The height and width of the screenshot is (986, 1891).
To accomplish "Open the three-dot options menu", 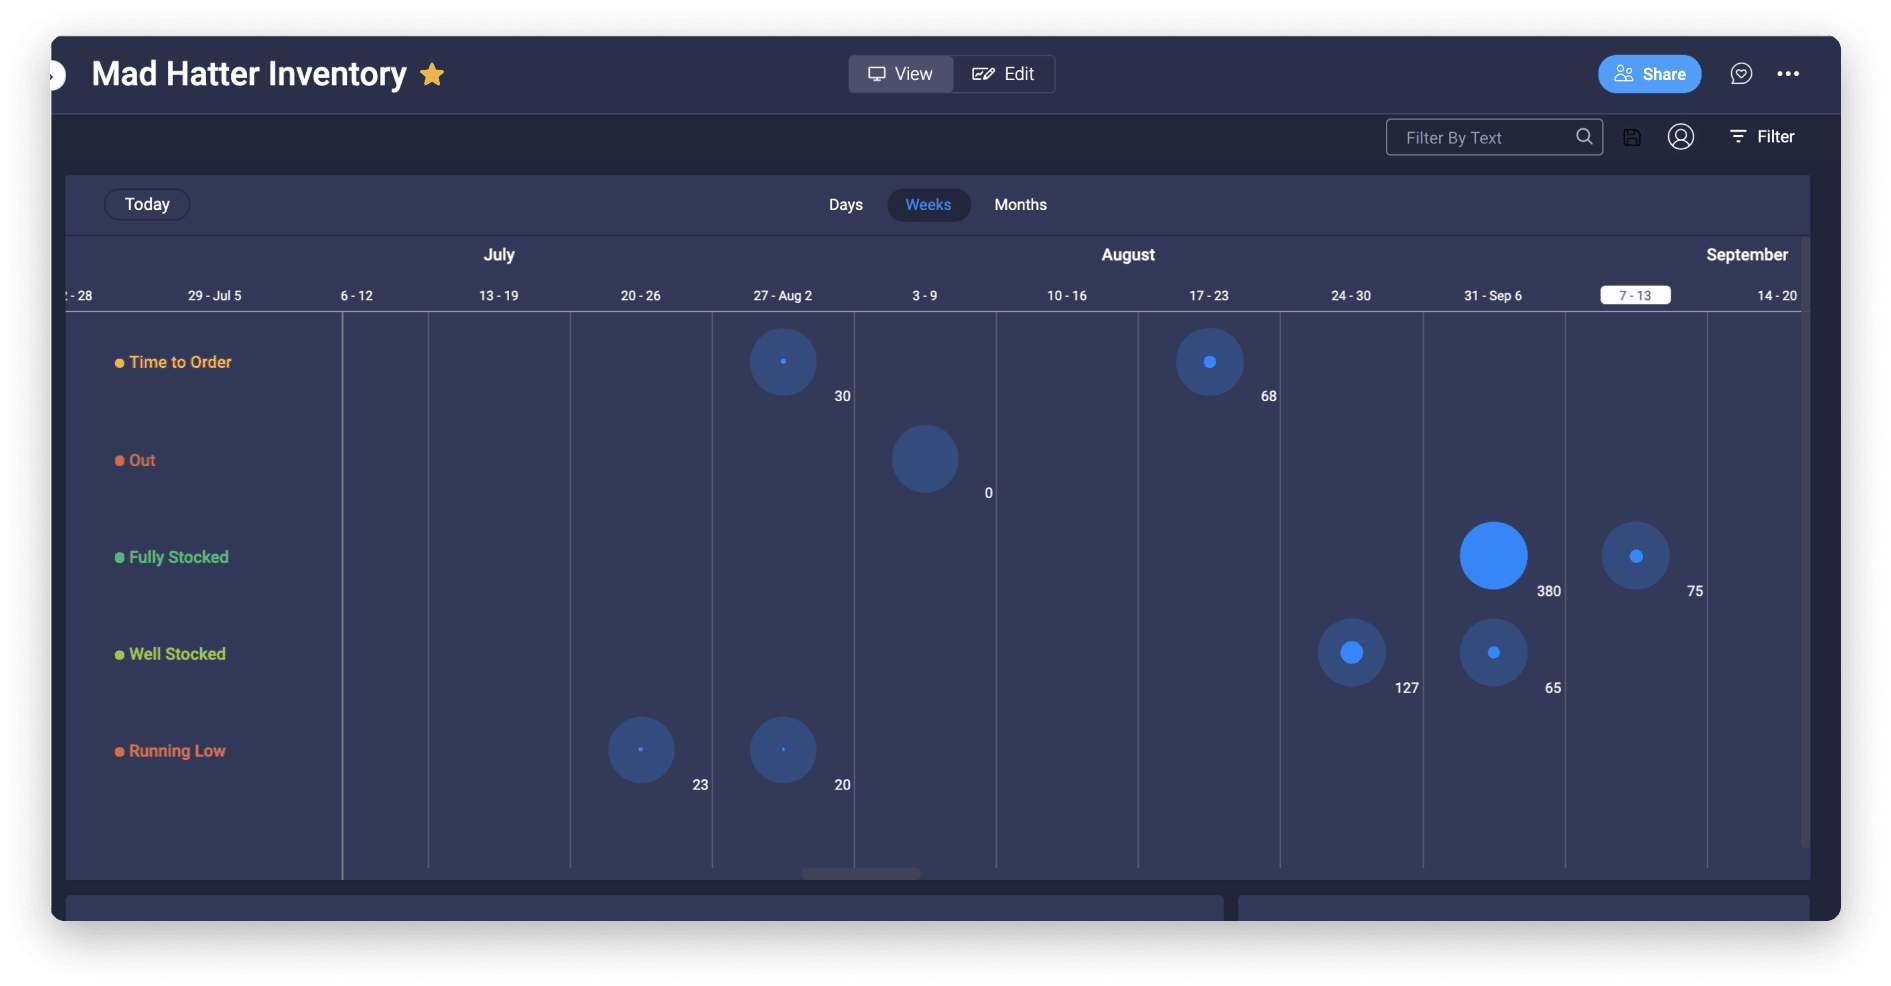I will [x=1789, y=73].
